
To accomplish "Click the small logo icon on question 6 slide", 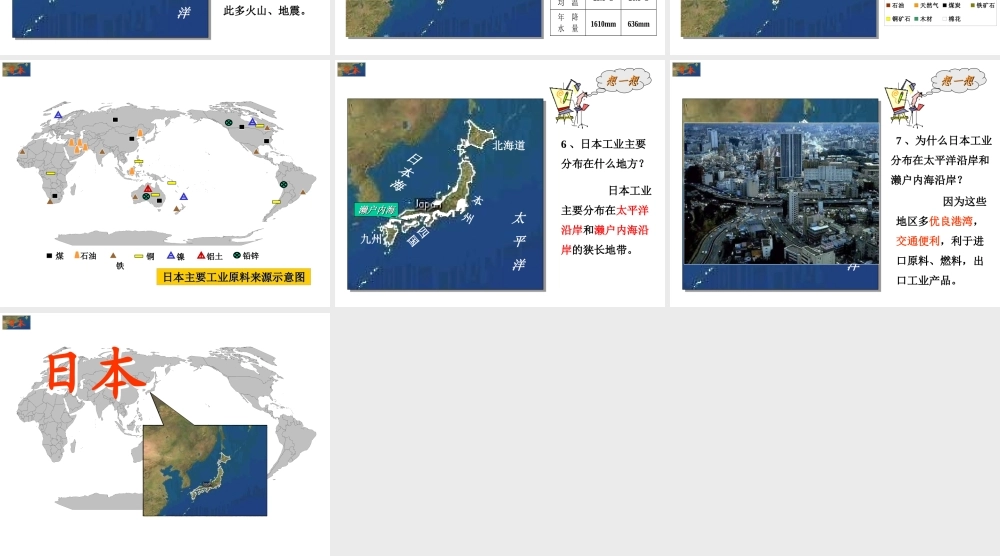I will click(x=351, y=70).
